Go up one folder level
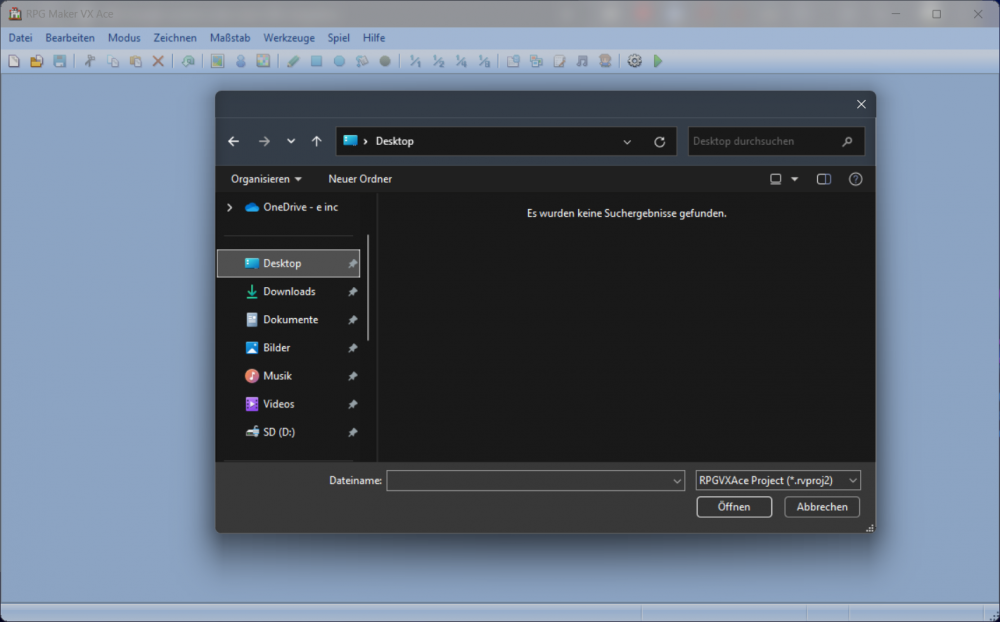Image resolution: width=1000 pixels, height=622 pixels. [x=316, y=142]
